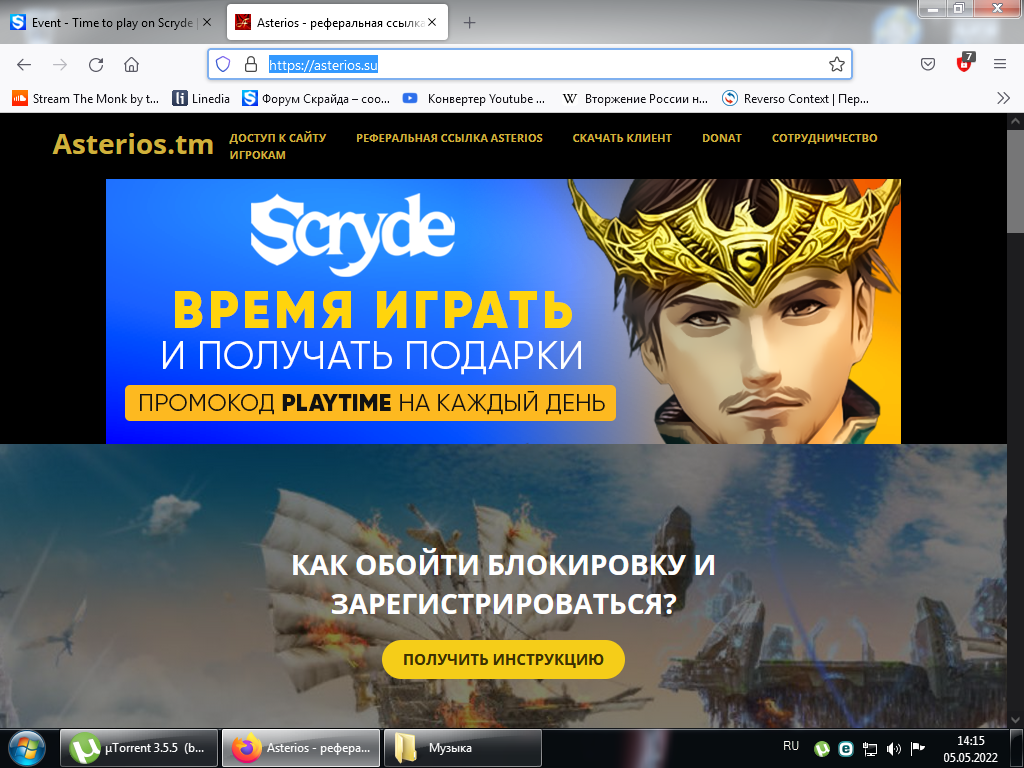
Task: Open the volume speaker icon in the tray
Action: click(x=893, y=749)
